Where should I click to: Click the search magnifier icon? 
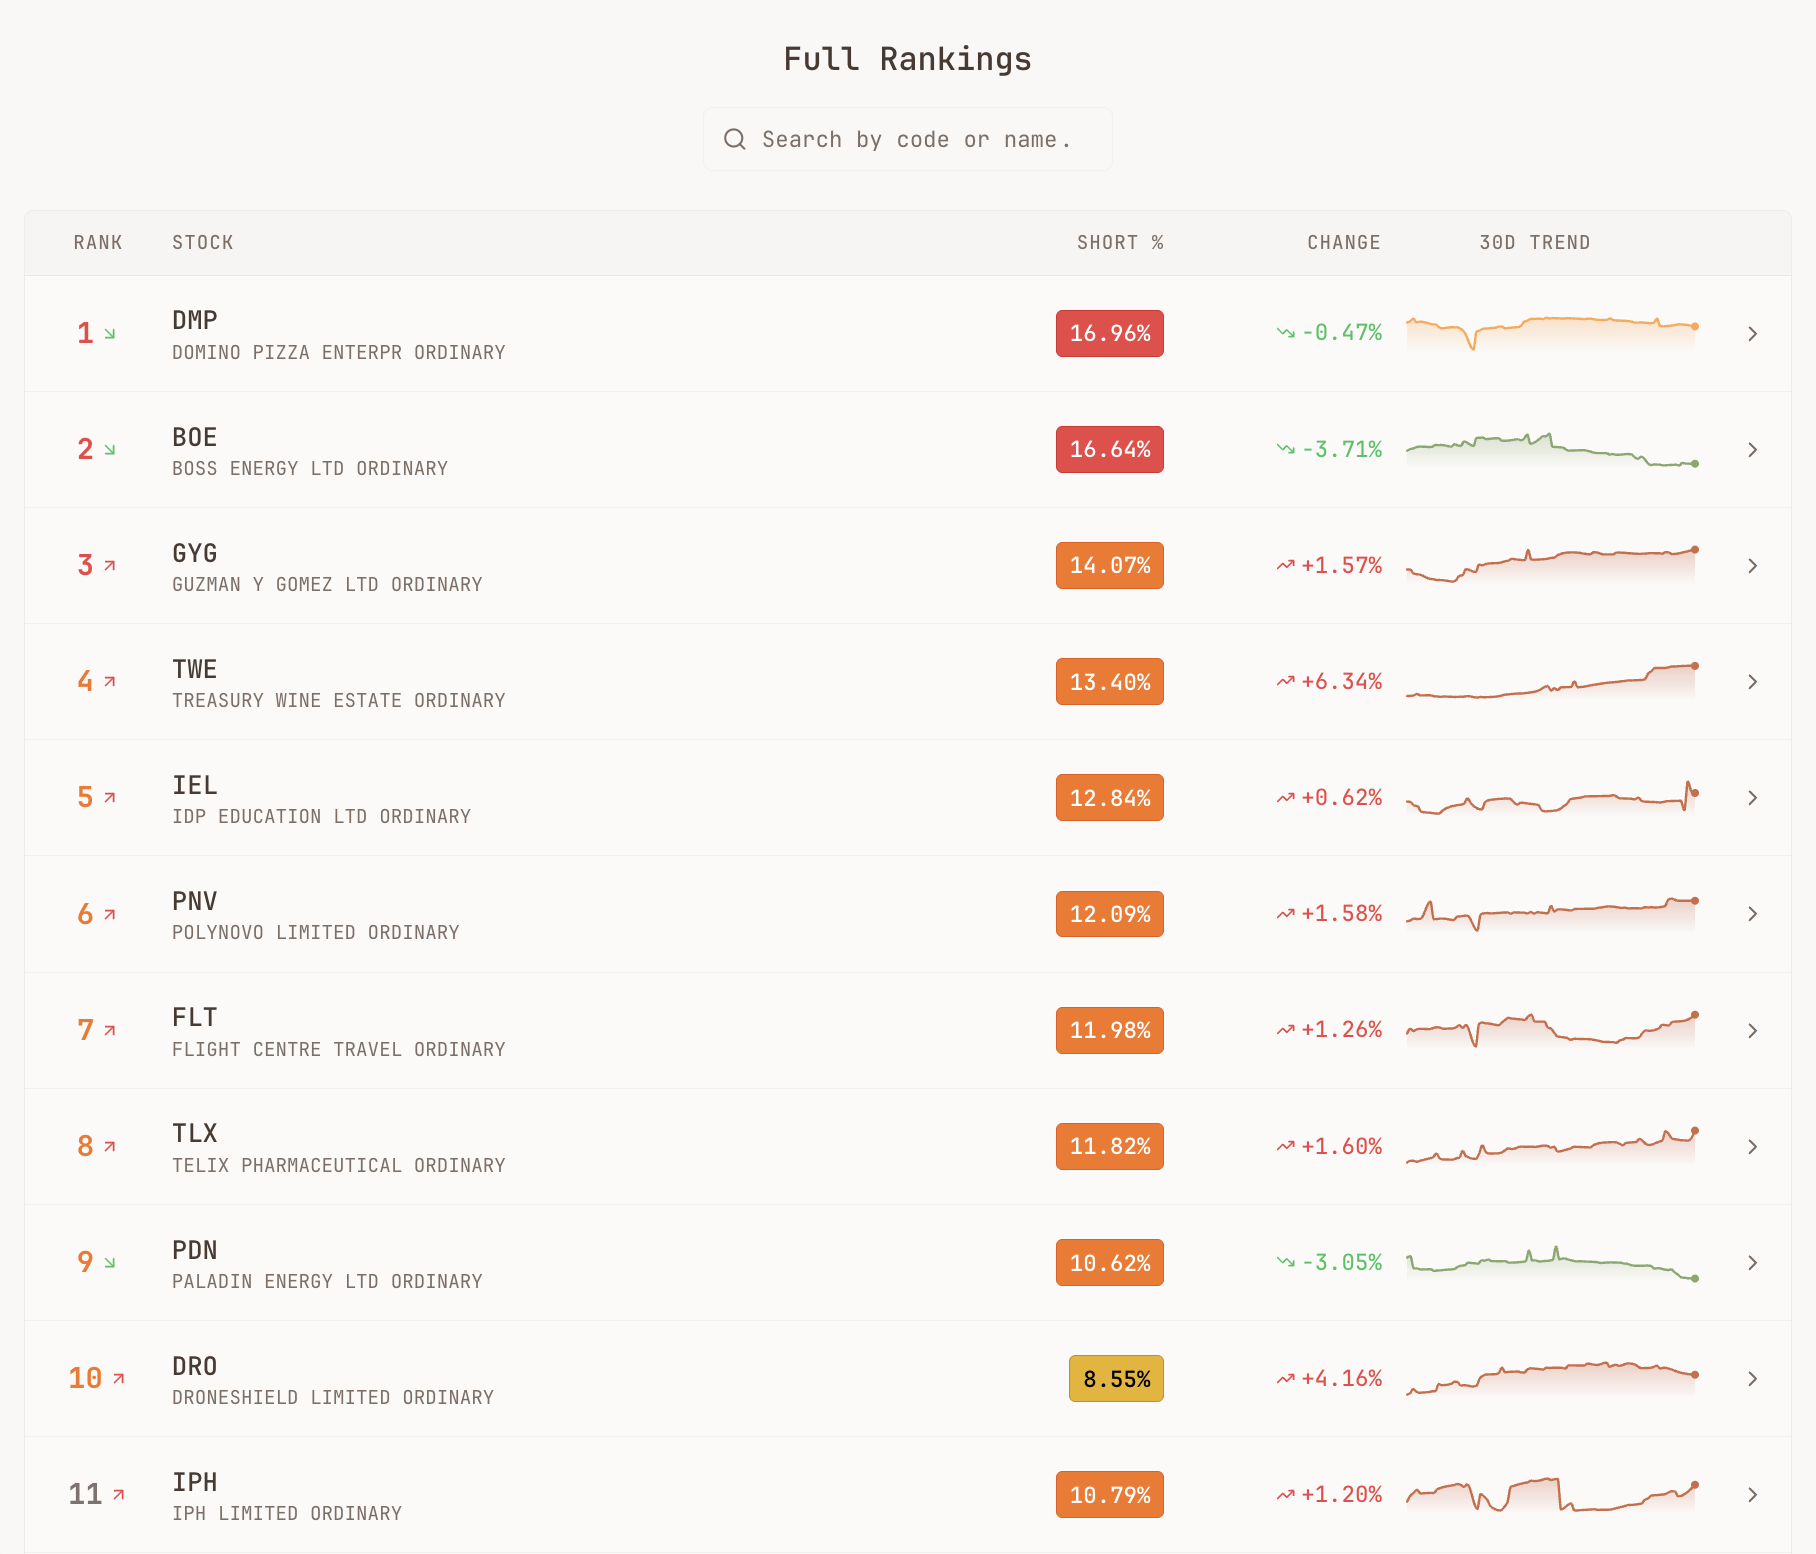pyautogui.click(x=735, y=139)
